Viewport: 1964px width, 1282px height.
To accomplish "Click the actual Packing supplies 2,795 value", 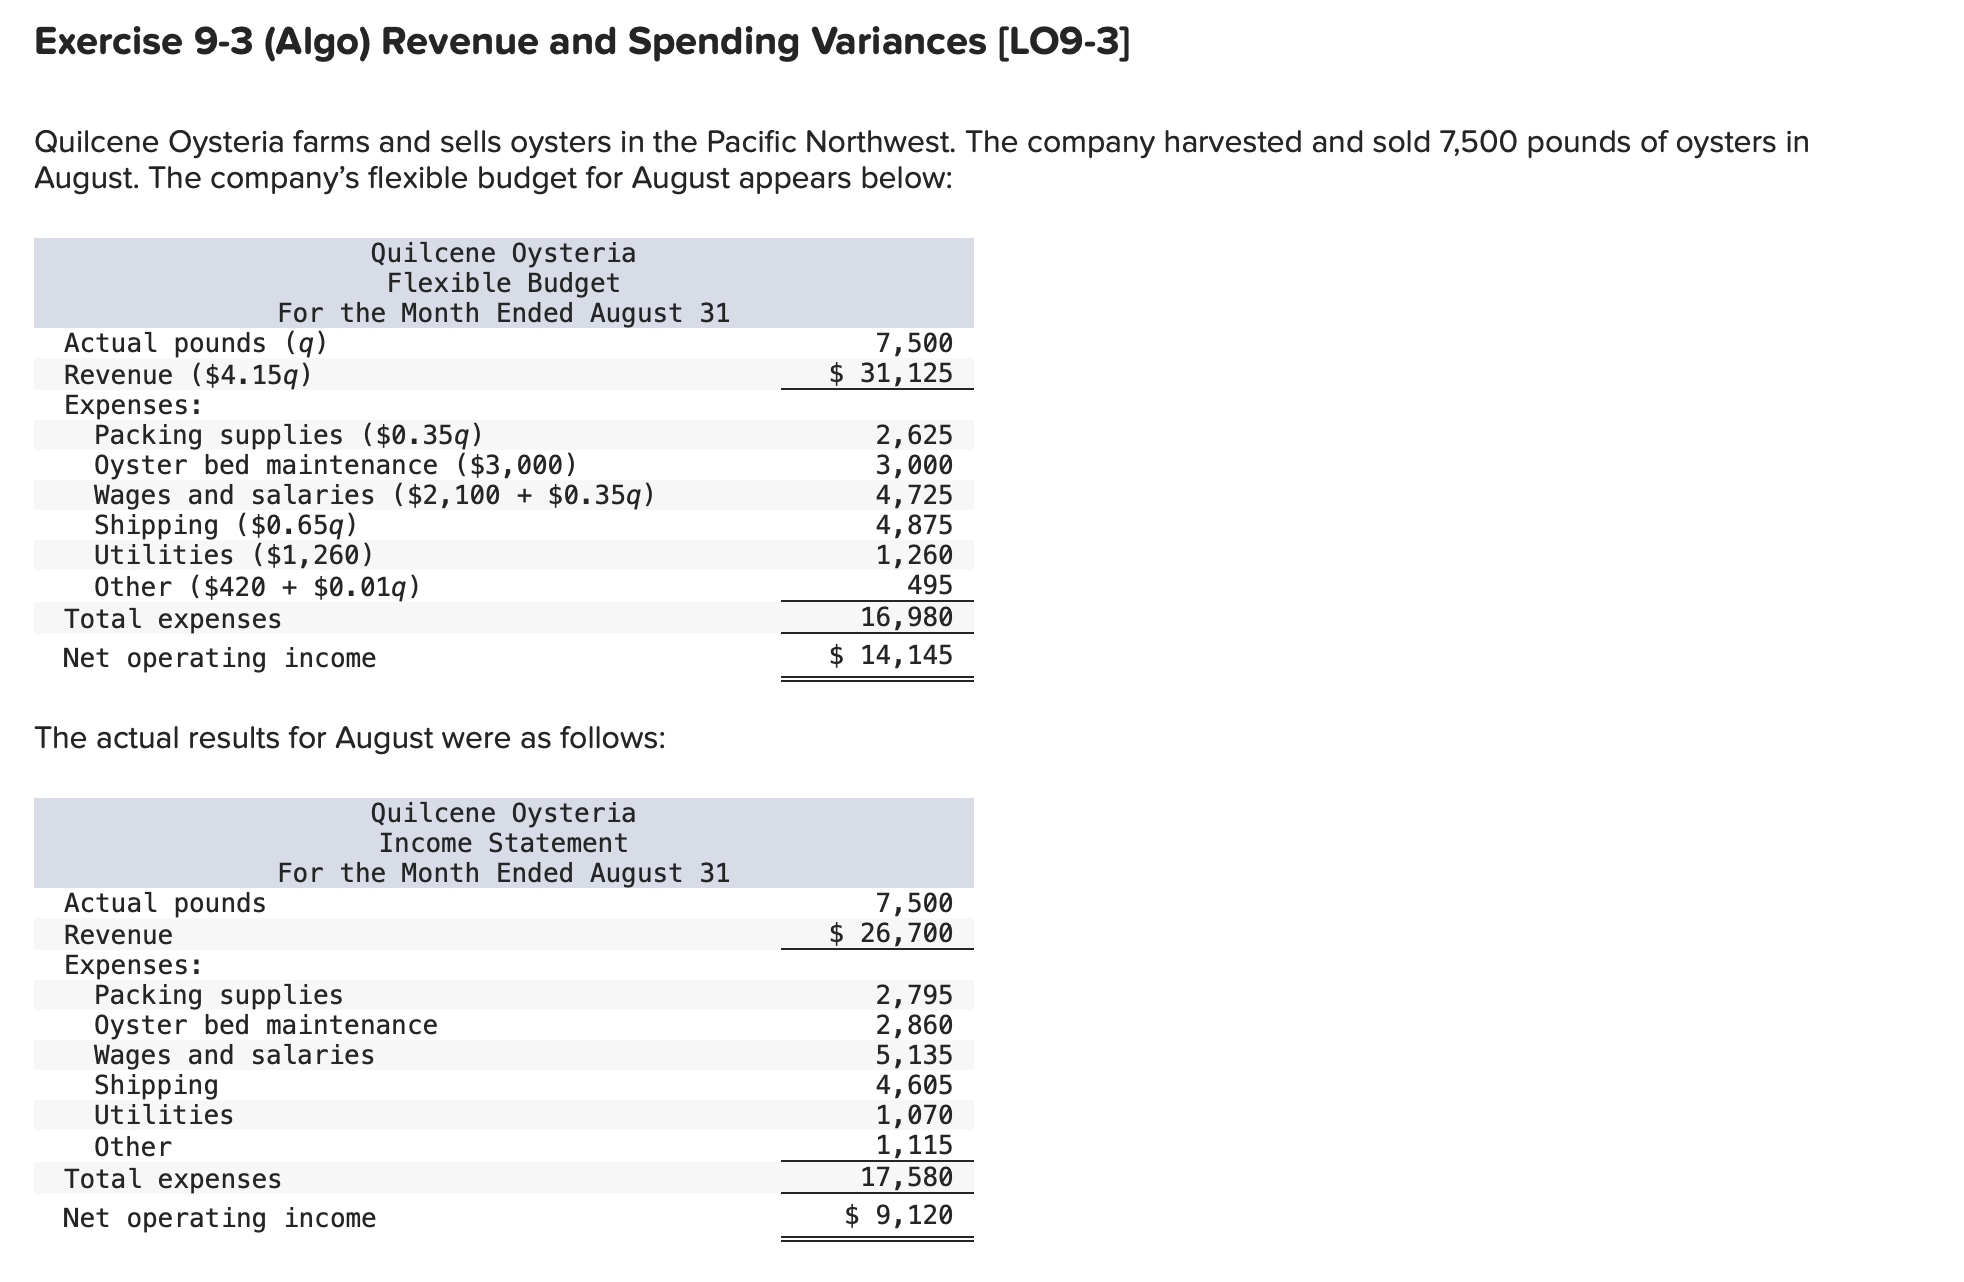I will (x=913, y=994).
